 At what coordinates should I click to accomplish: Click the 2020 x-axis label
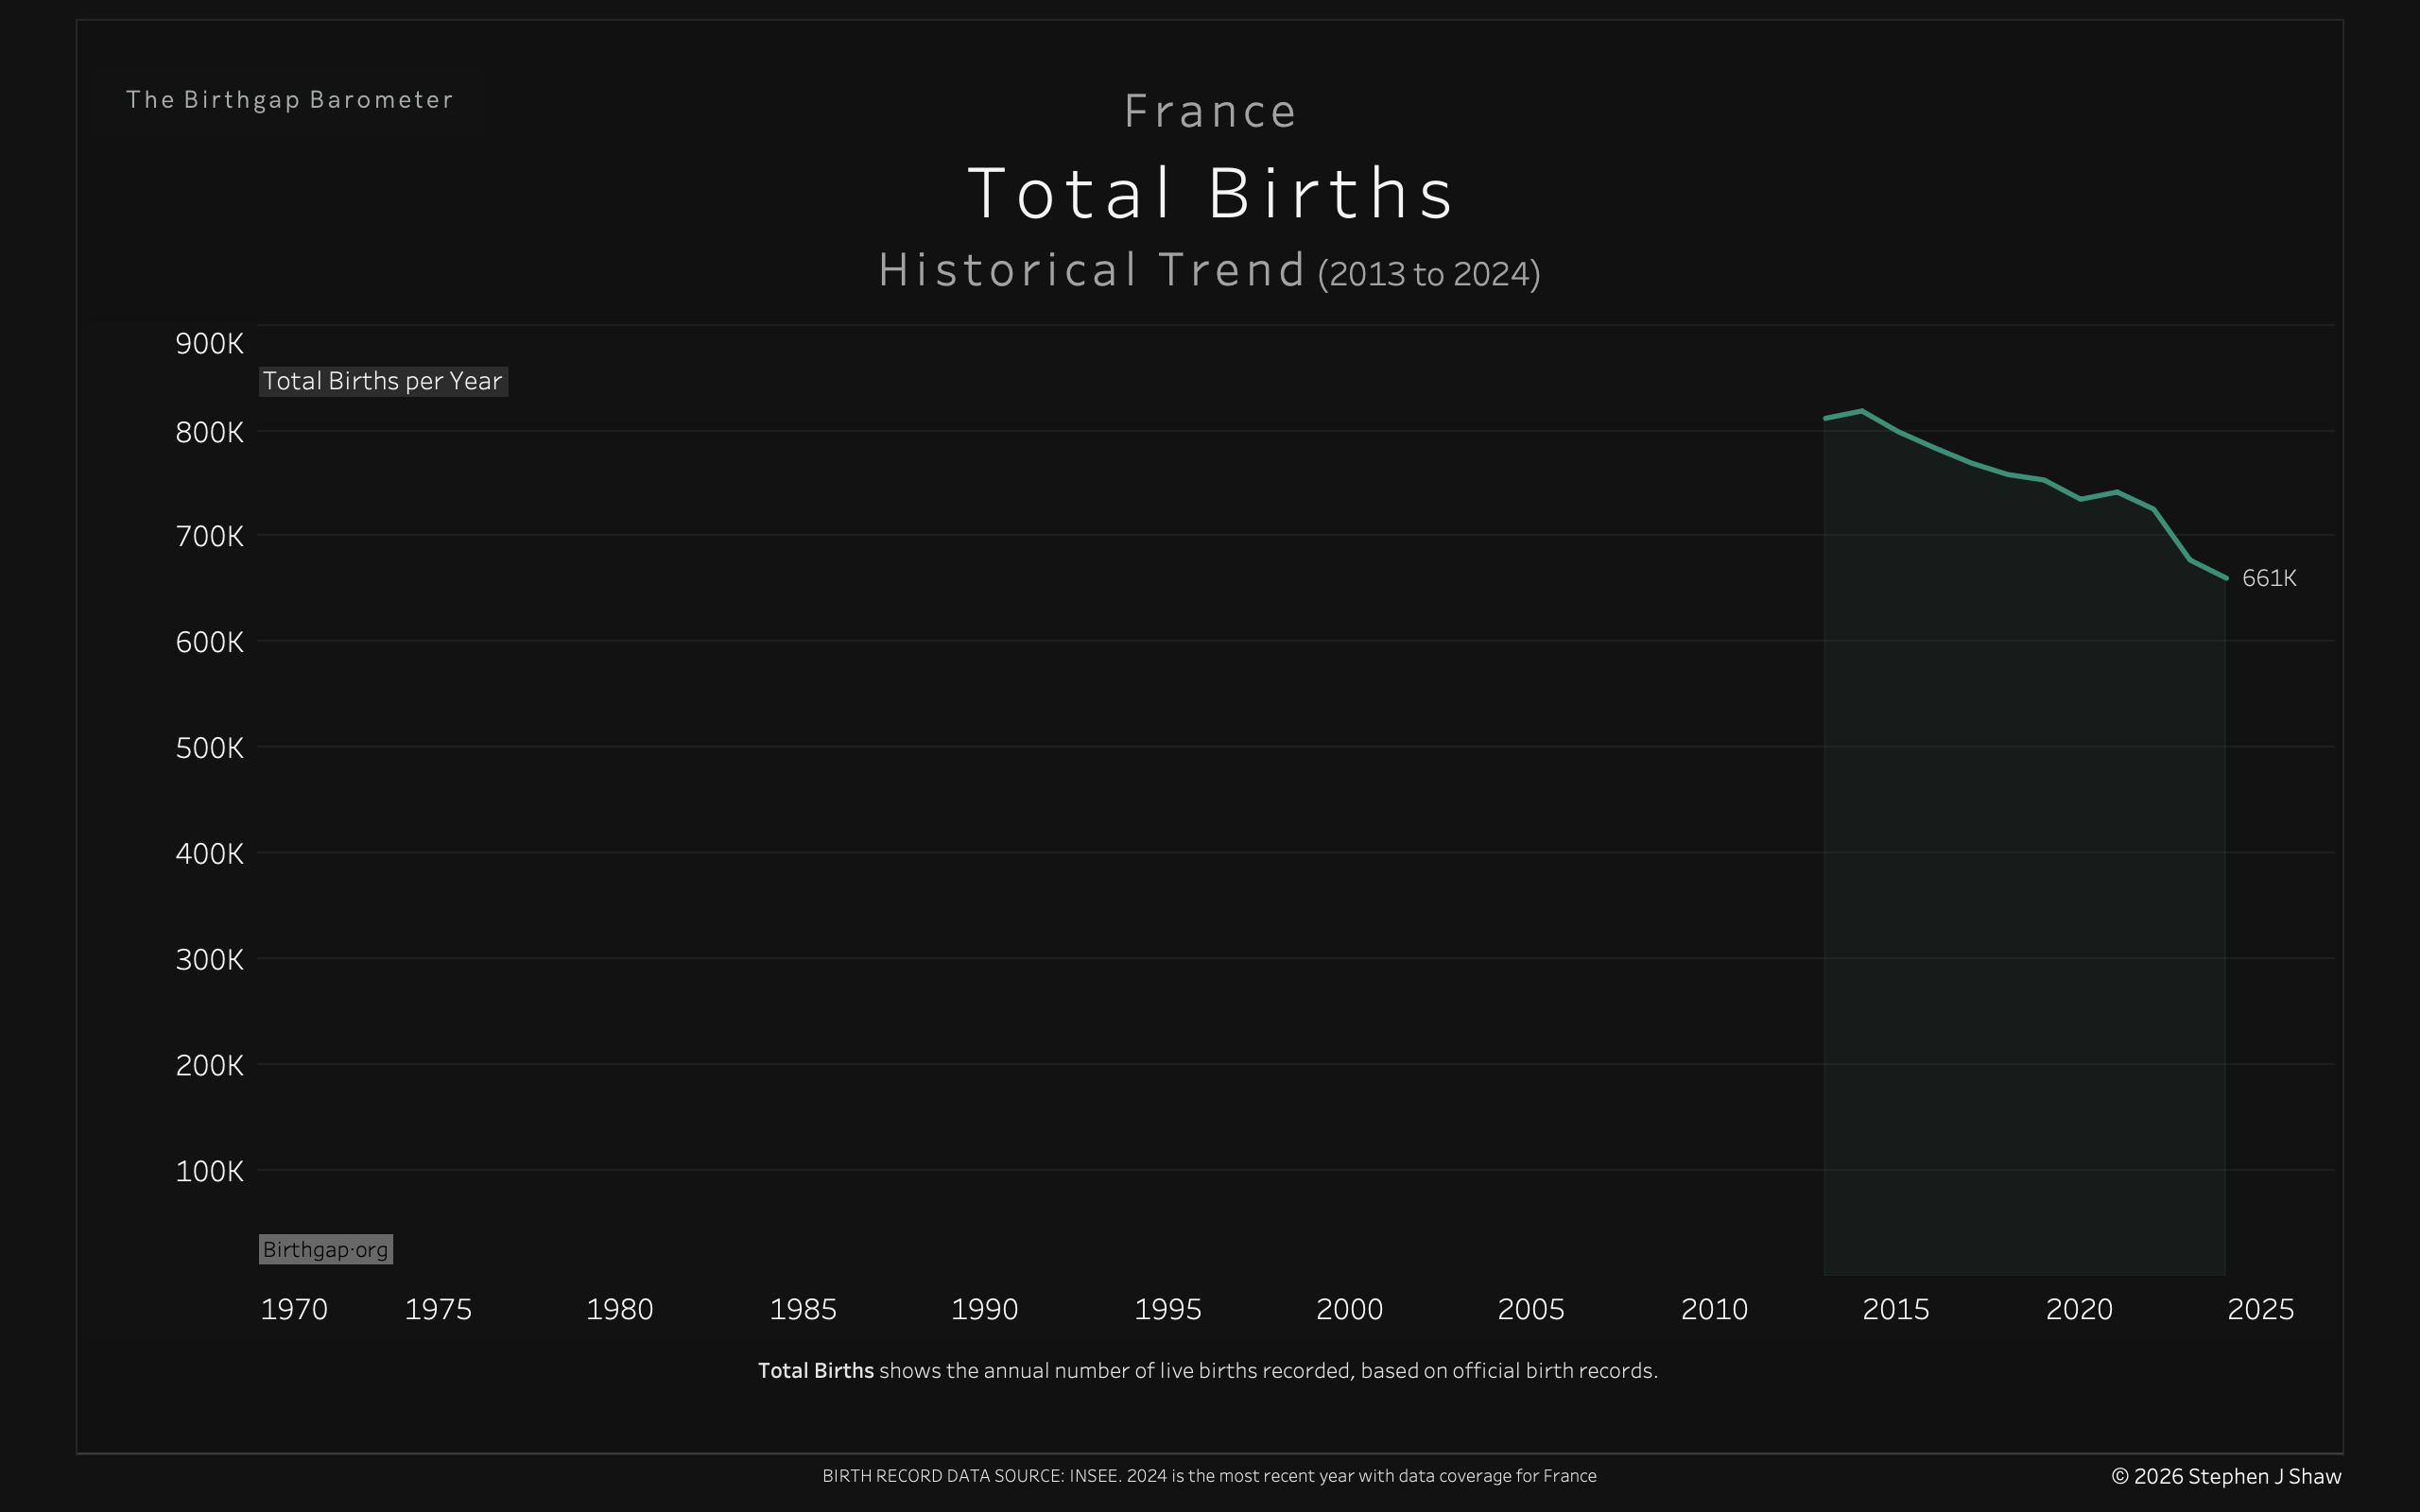tap(2078, 1309)
